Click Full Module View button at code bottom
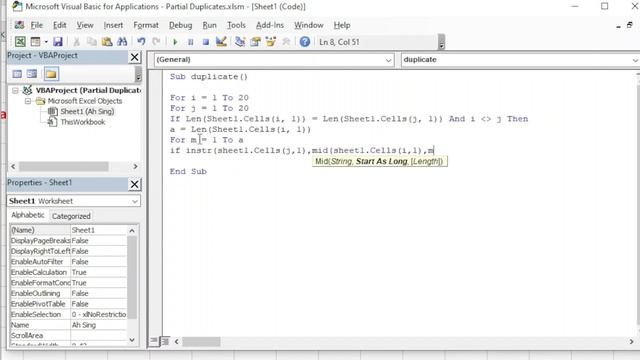The image size is (640, 360). click(x=165, y=341)
